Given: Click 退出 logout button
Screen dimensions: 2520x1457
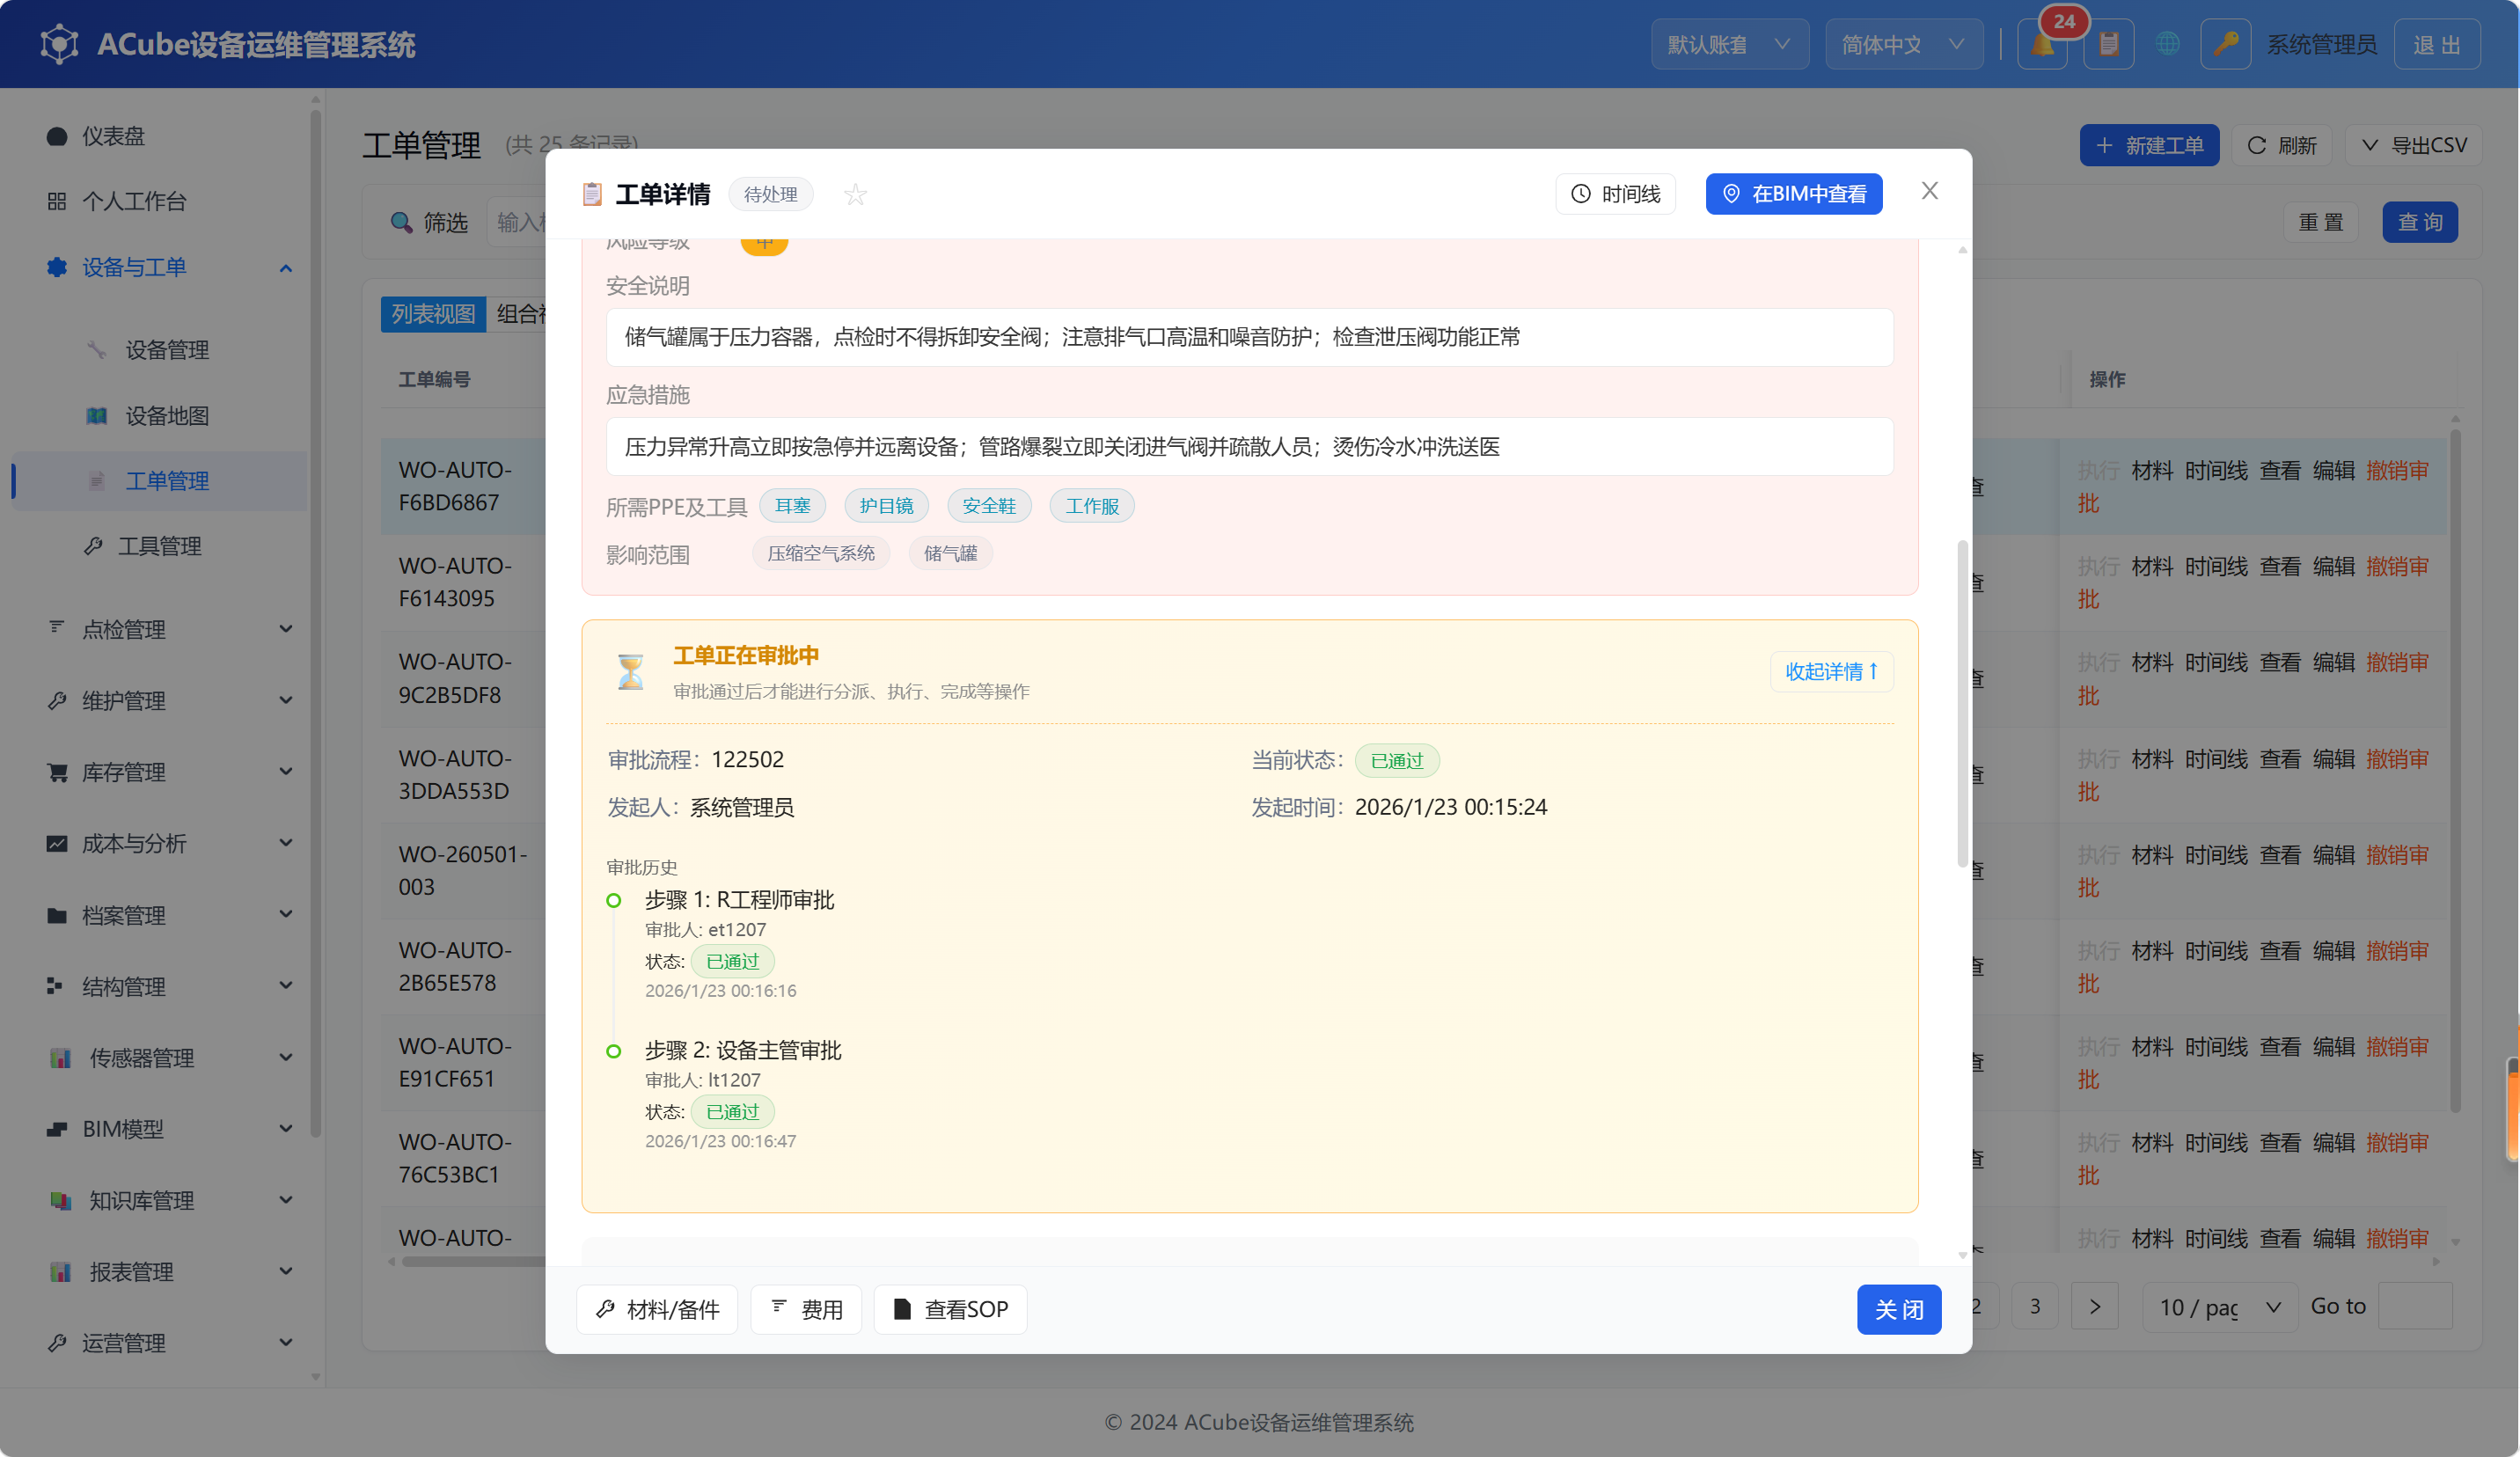Looking at the screenshot, I should (x=2436, y=45).
